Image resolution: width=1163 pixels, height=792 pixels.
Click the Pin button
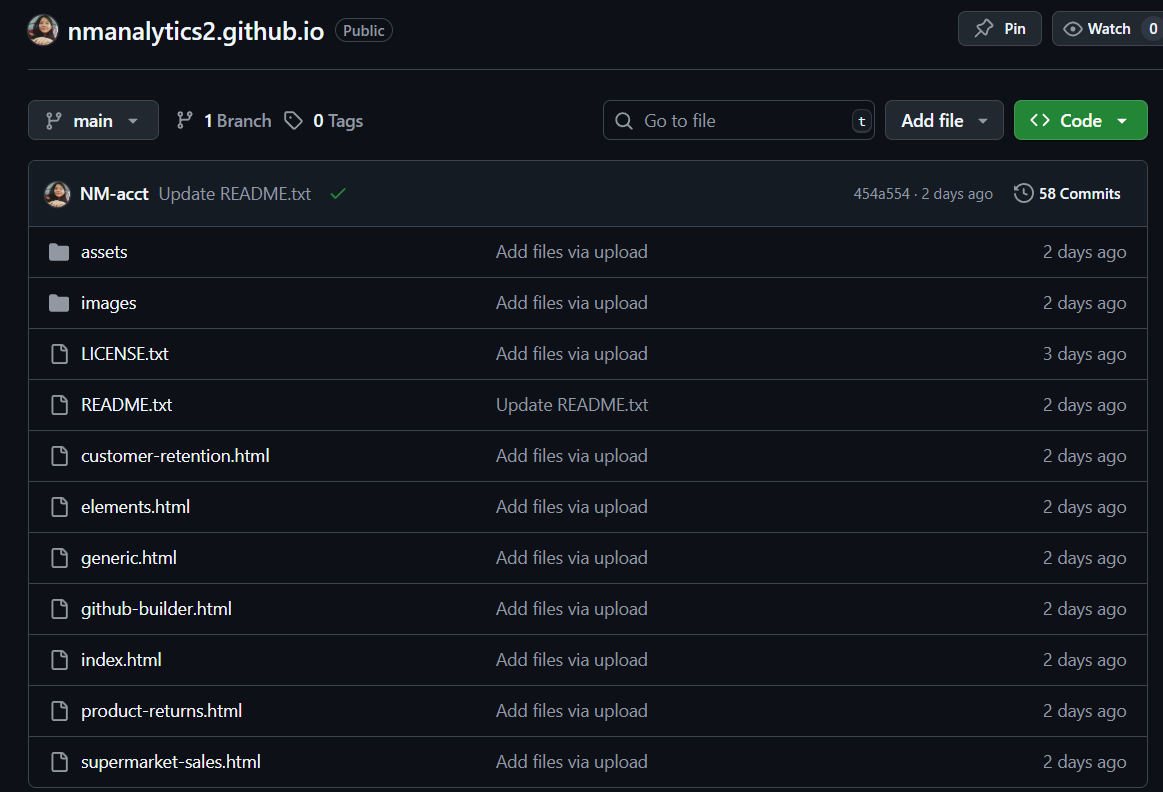coord(999,29)
